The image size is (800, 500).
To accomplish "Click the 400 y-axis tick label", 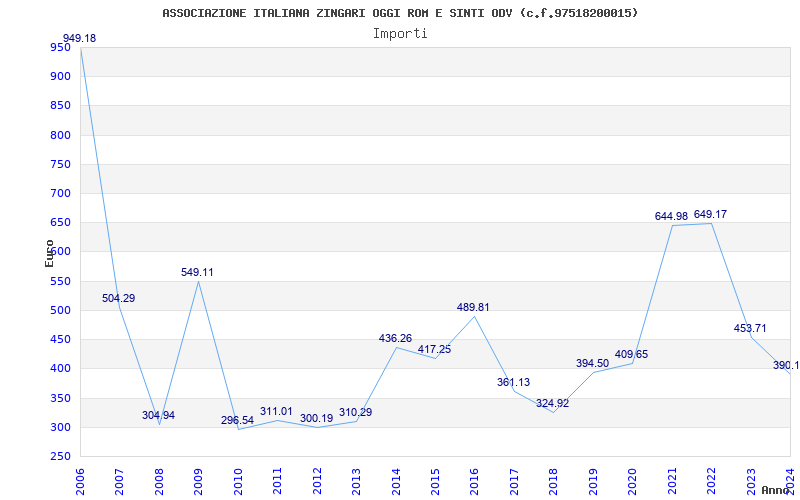I will coord(60,368).
